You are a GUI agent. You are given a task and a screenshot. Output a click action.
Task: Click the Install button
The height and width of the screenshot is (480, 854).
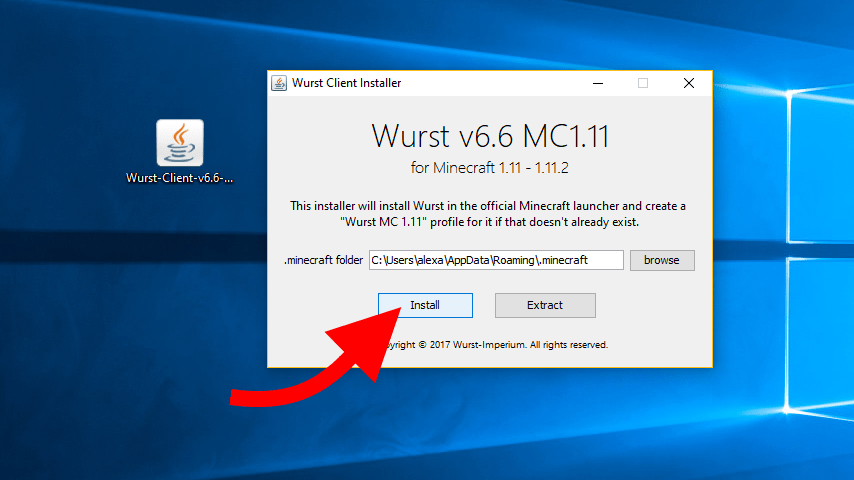425,305
